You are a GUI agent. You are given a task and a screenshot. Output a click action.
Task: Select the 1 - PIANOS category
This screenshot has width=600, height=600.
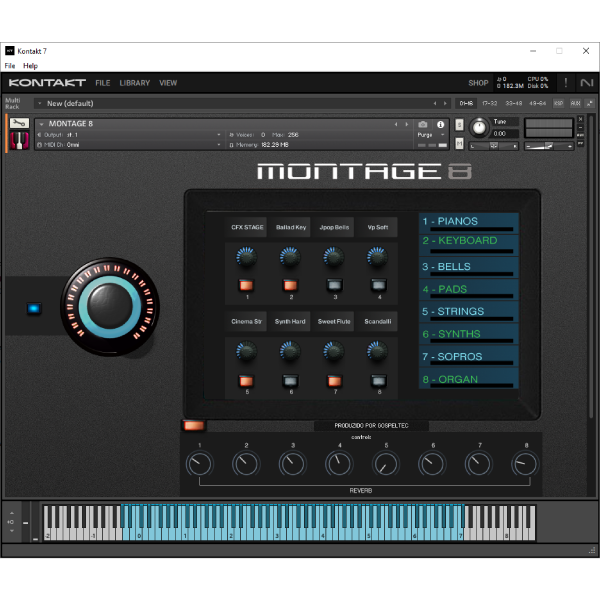[468, 223]
